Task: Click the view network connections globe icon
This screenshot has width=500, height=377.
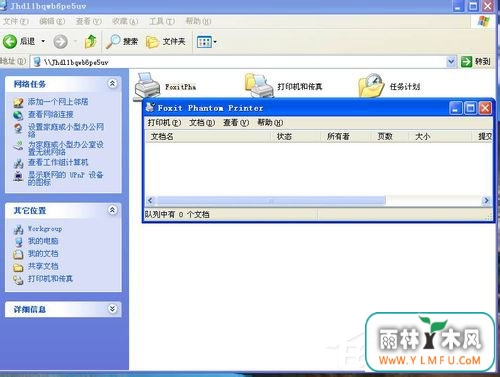Action: coord(18,115)
